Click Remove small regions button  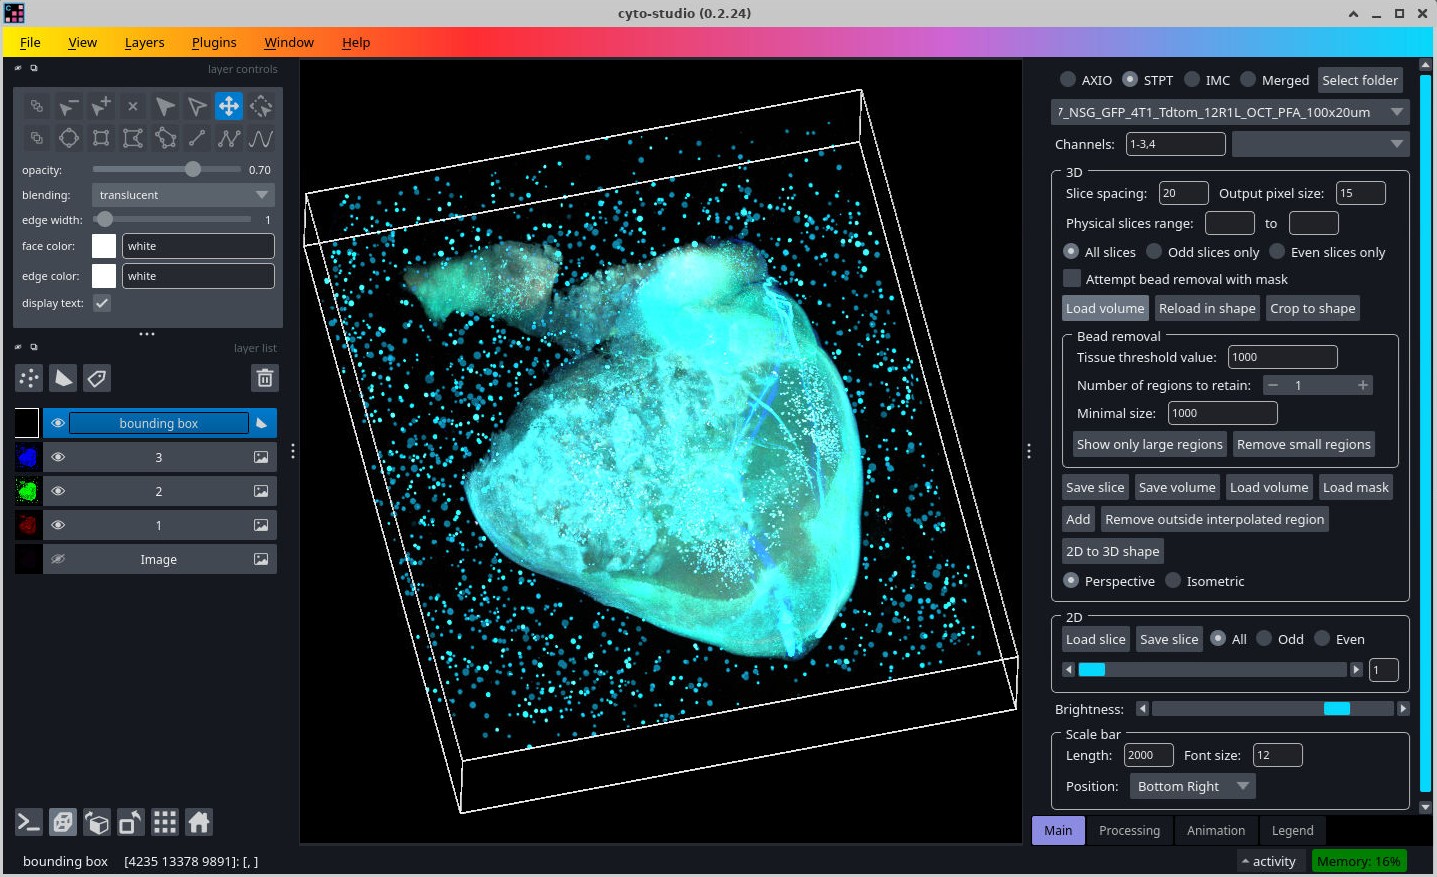click(1303, 444)
